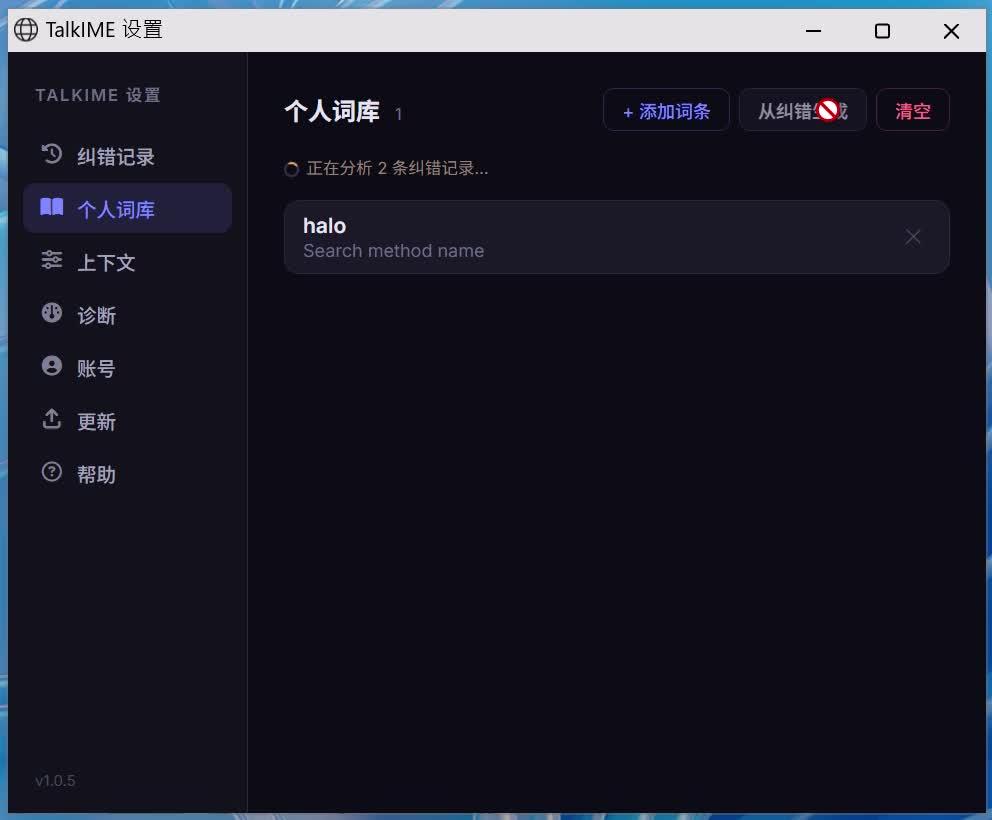Click the loading spinner next to analysis status
The image size is (992, 820).
[x=292, y=169]
